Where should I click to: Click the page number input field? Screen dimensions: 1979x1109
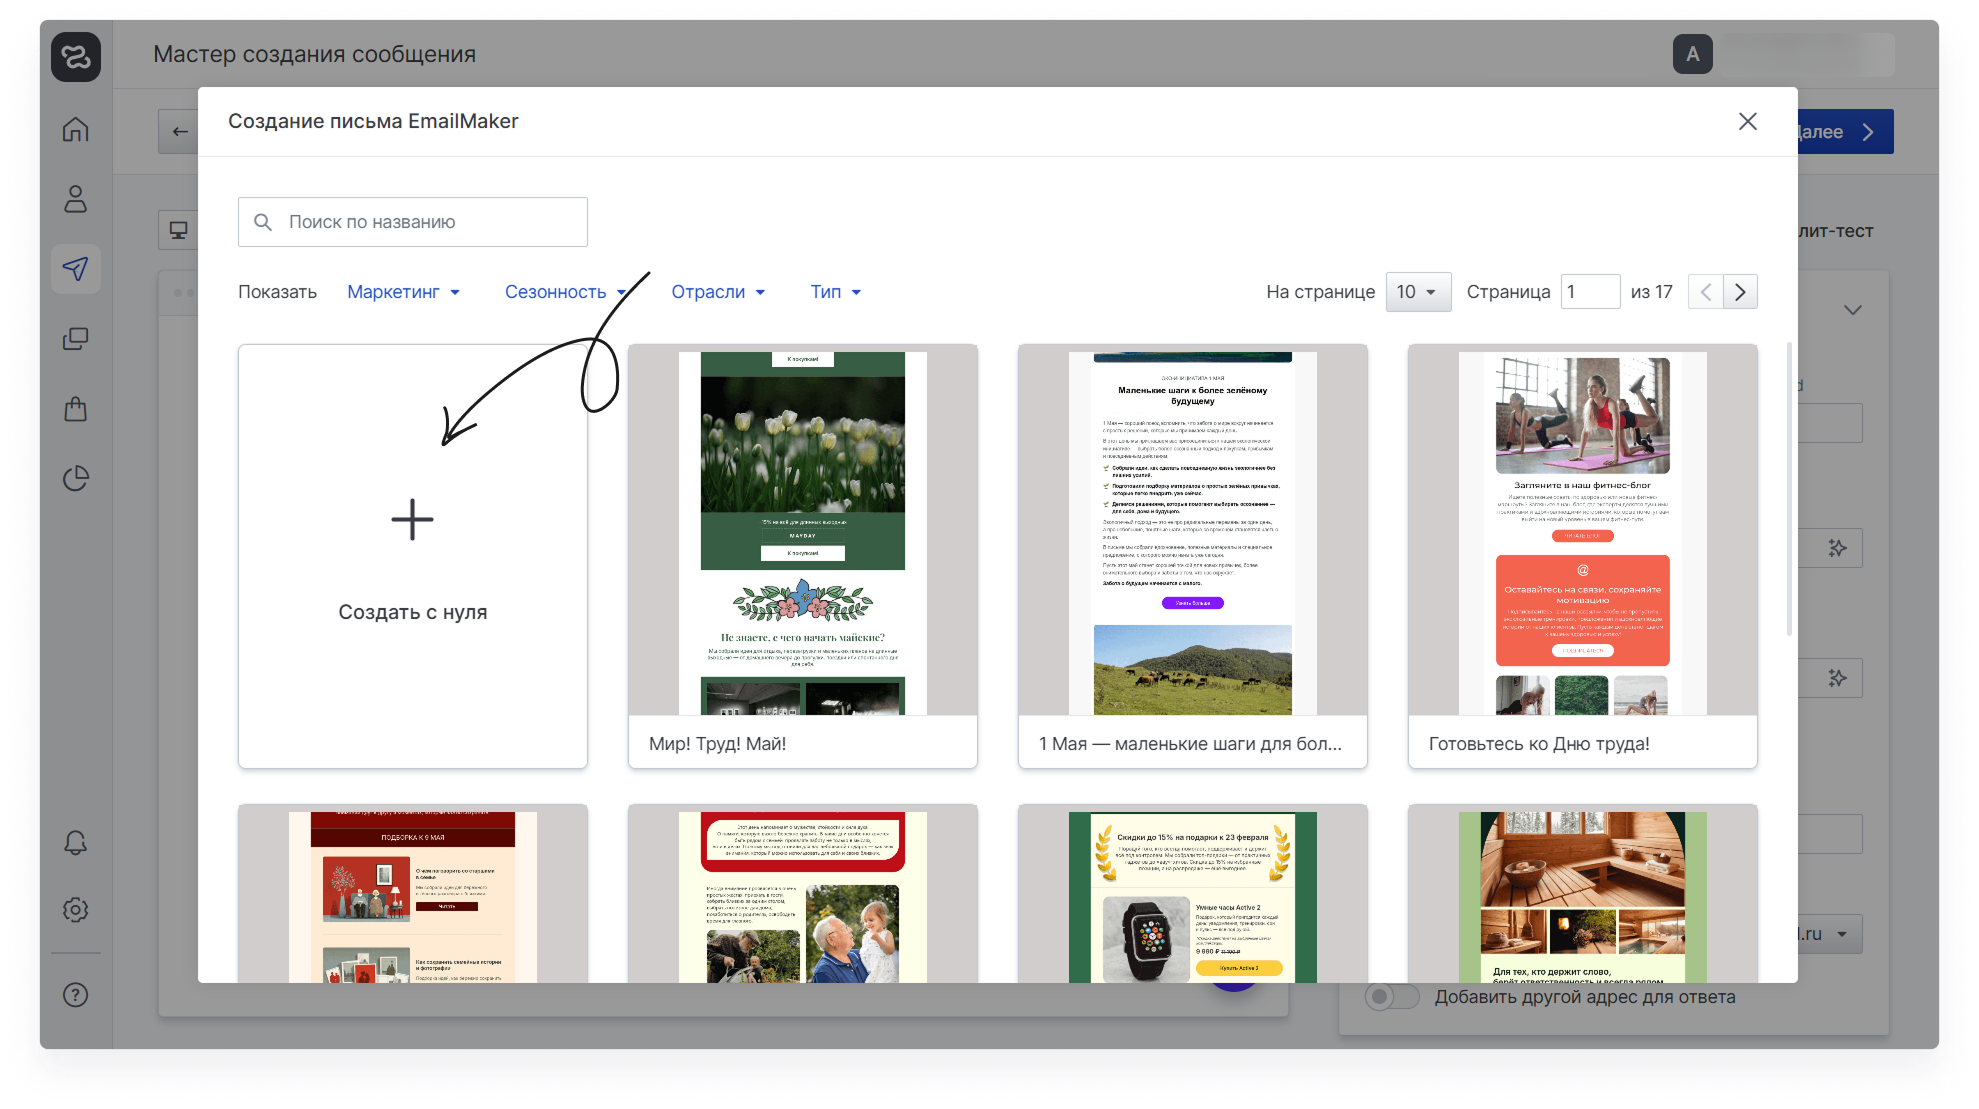[x=1590, y=292]
